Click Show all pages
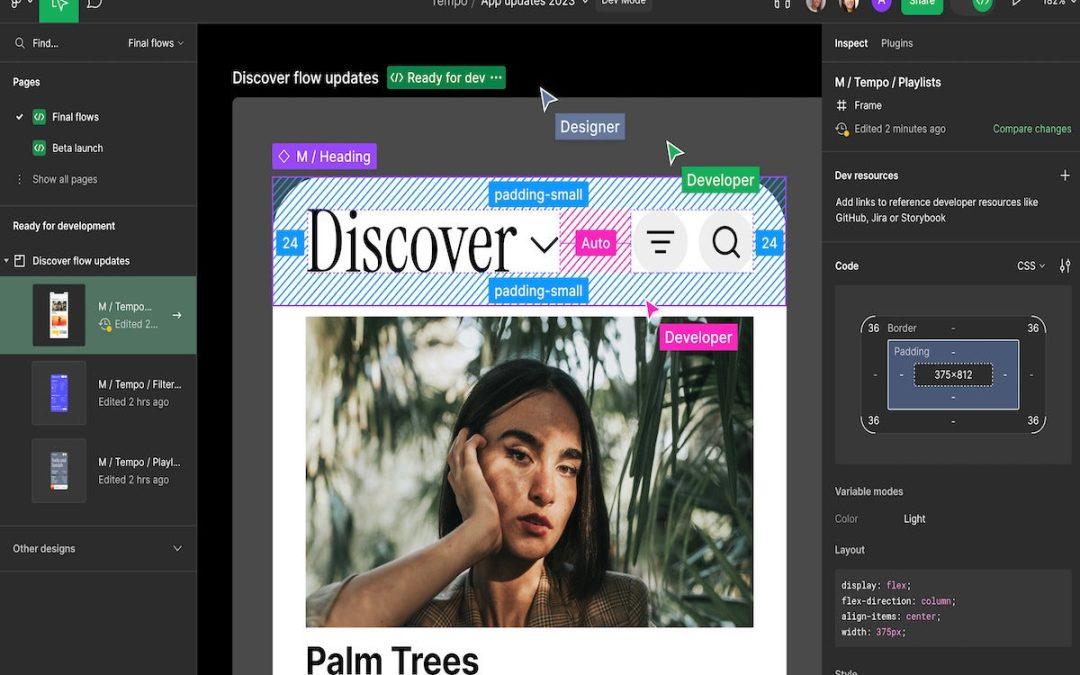 (64, 180)
